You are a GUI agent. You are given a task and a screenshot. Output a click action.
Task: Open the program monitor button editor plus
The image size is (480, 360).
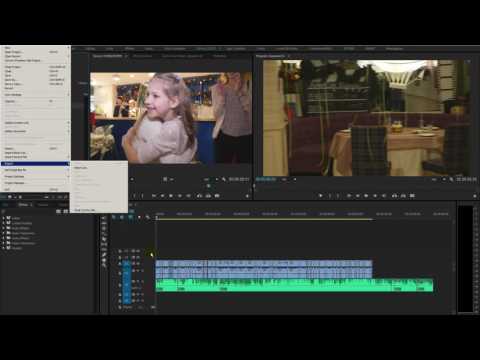point(475,196)
